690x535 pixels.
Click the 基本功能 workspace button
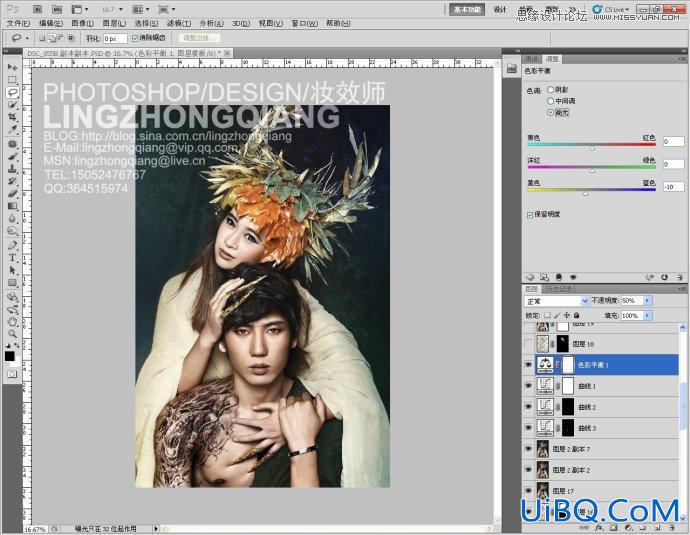(467, 10)
